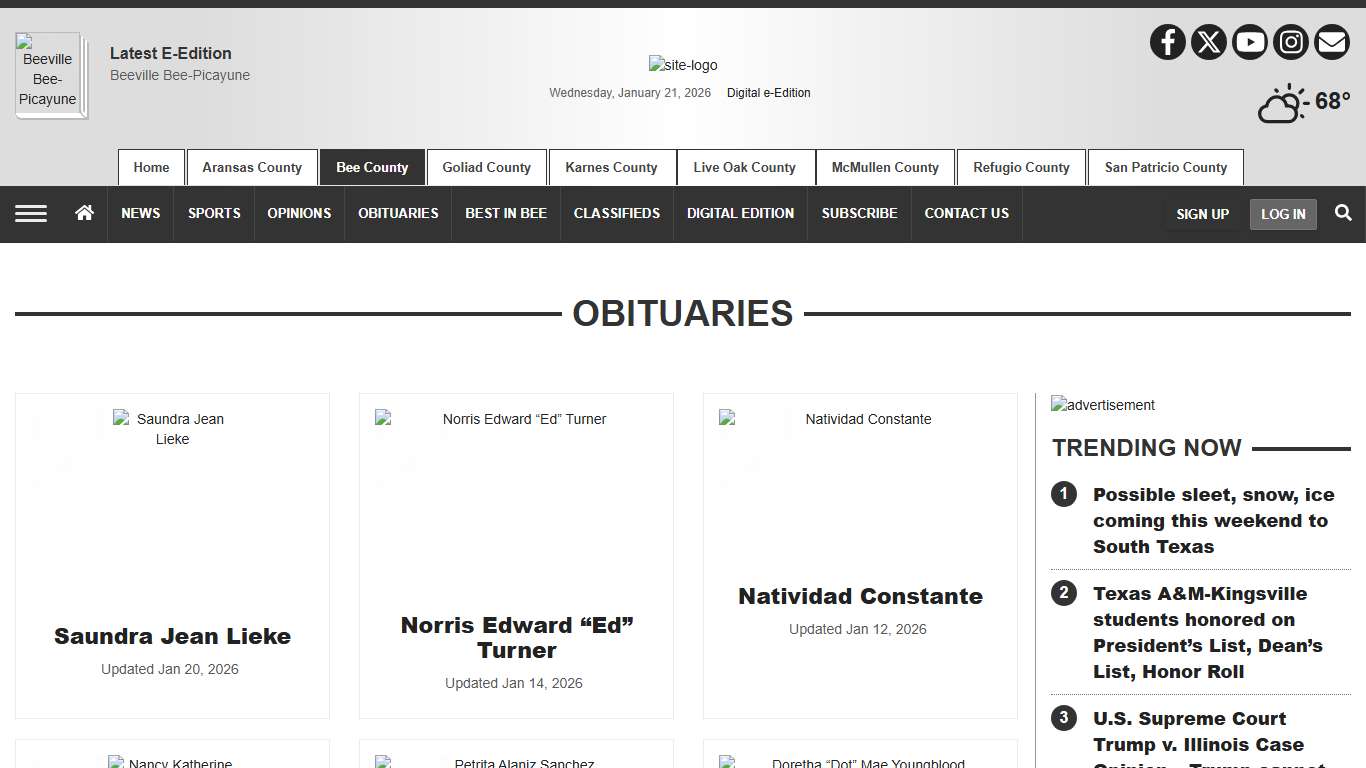Open the X (Twitter) social icon
Image resolution: width=1366 pixels, height=768 pixels.
[x=1208, y=42]
